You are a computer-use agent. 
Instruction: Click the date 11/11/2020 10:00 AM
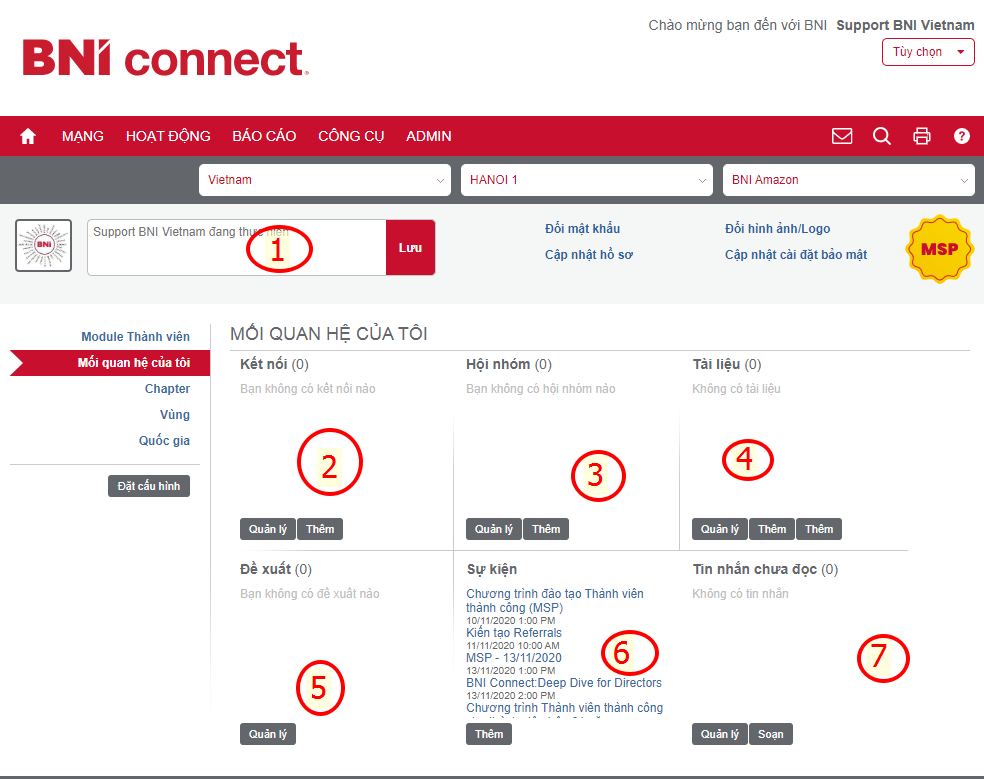[513, 645]
